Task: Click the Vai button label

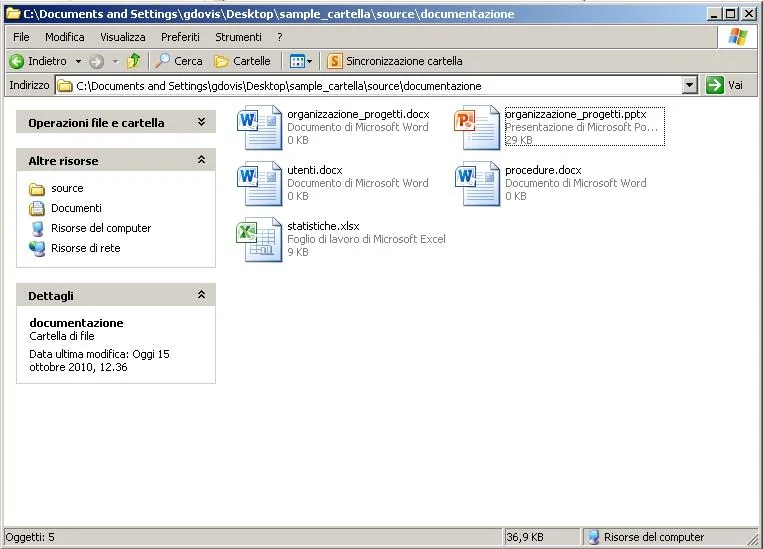Action: [736, 86]
